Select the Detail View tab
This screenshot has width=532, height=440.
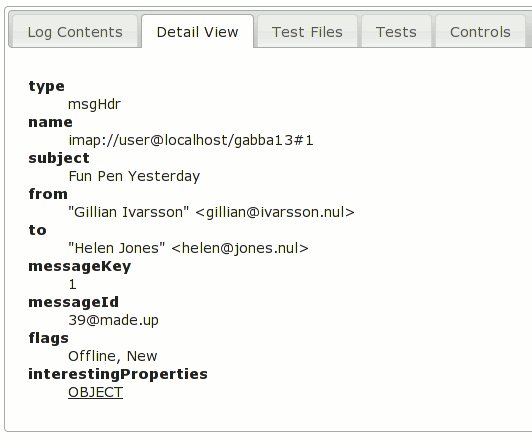tap(197, 32)
